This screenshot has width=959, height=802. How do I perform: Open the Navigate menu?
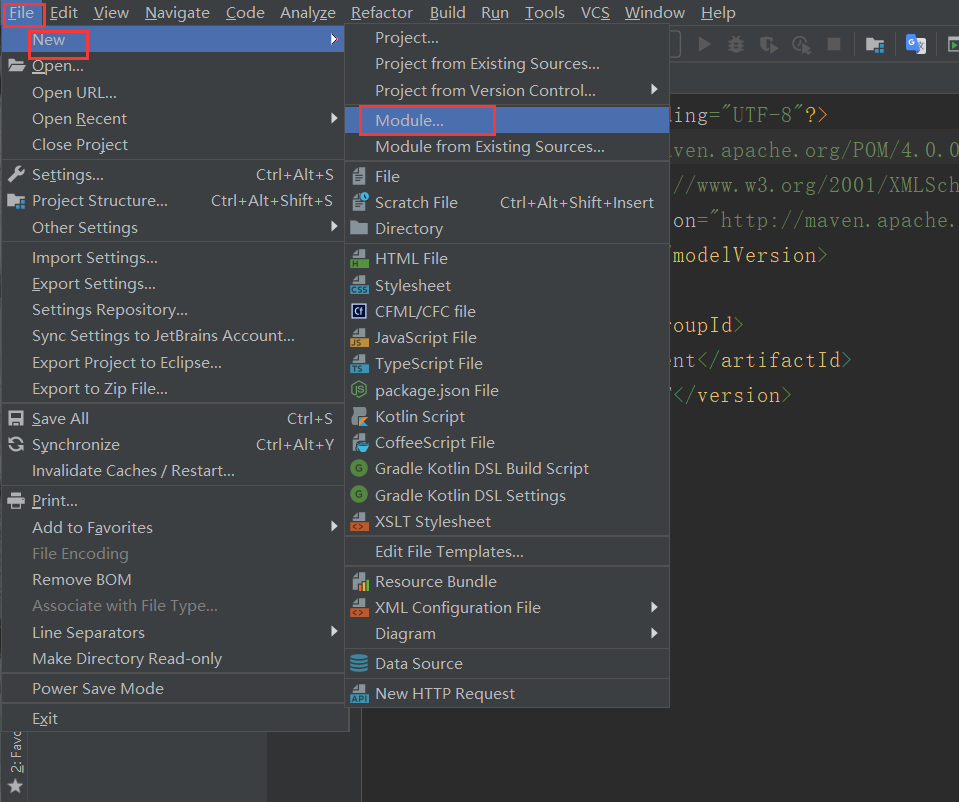click(x=177, y=13)
